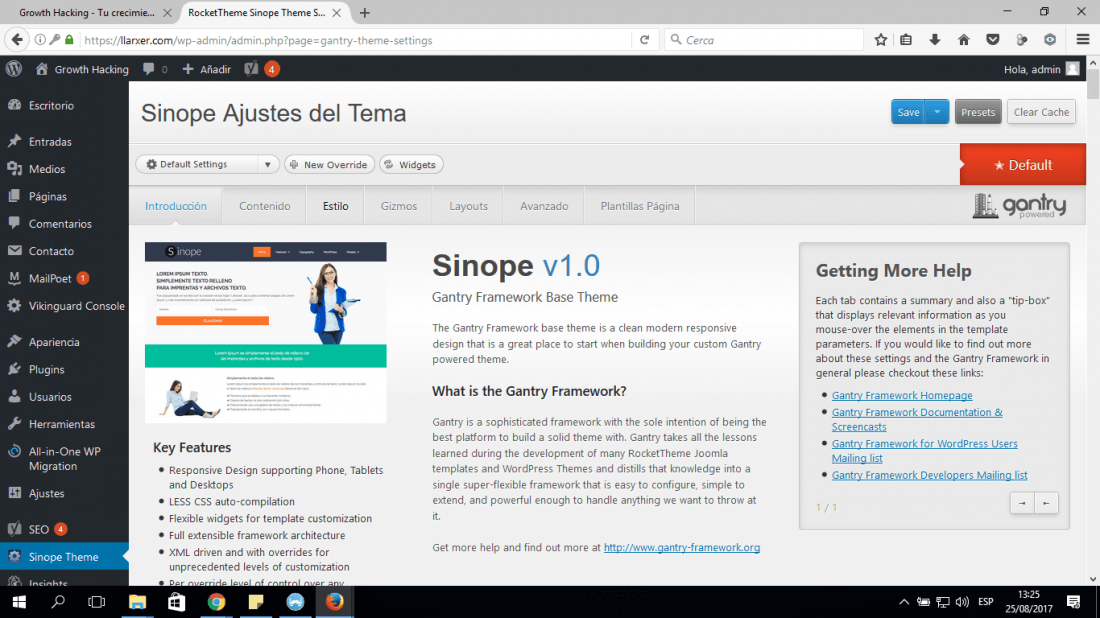
Task: Open comments bubble in admin bar
Action: point(148,69)
